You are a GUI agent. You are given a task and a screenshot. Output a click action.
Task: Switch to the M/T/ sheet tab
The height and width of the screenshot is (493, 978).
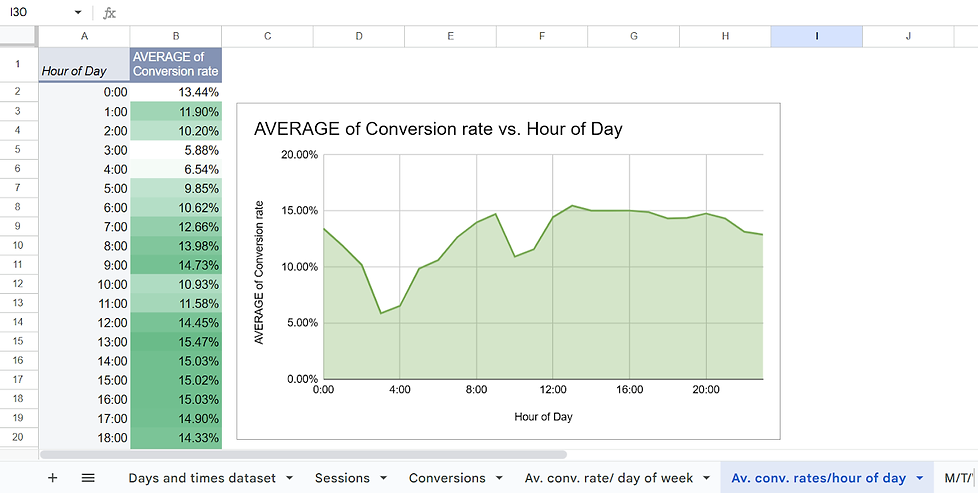(x=959, y=478)
